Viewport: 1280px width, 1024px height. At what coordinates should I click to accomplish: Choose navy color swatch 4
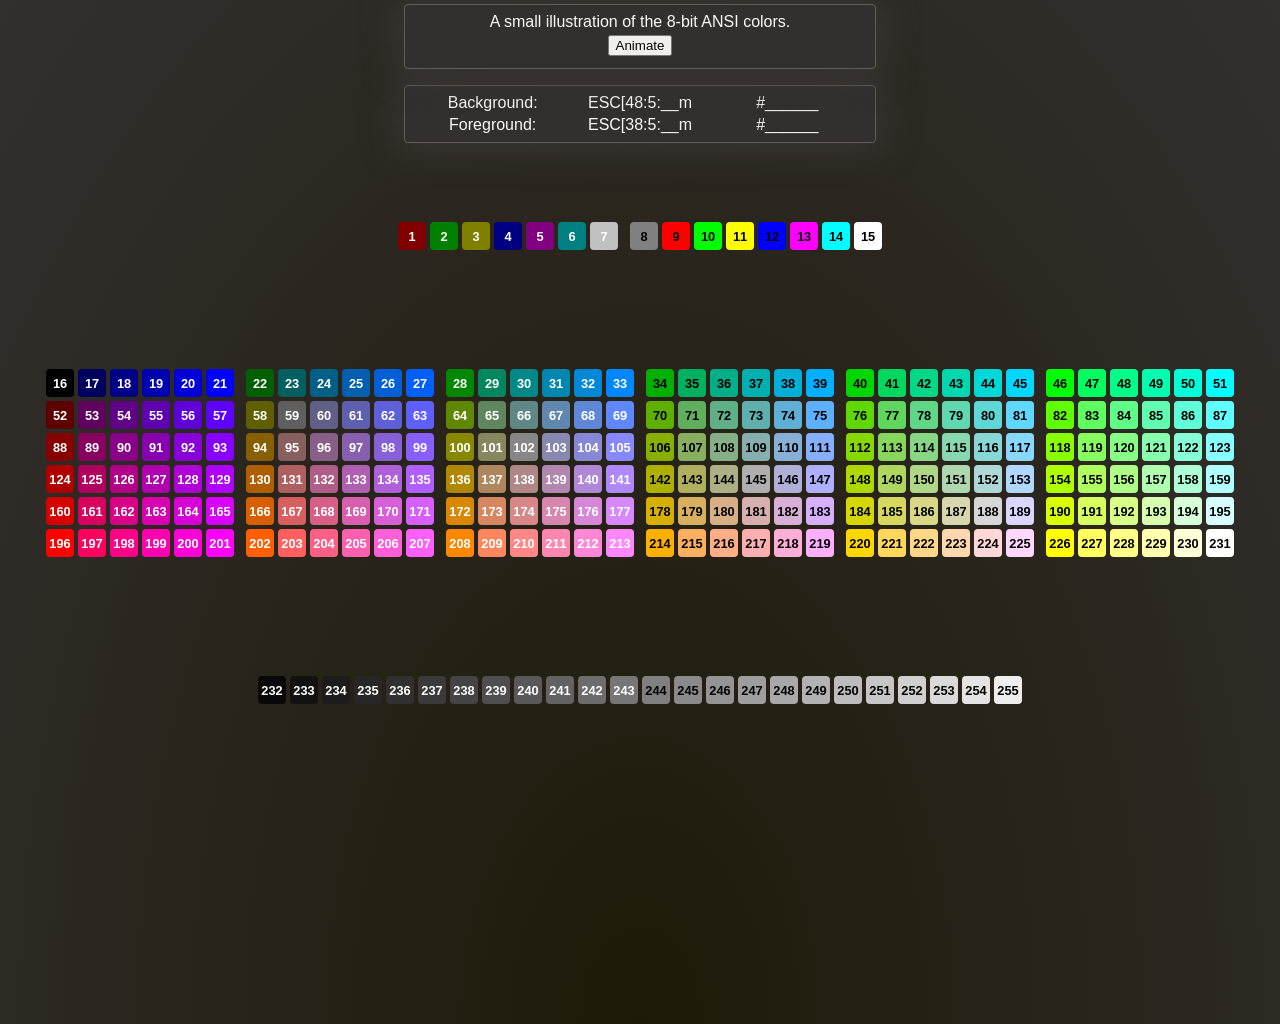click(508, 236)
